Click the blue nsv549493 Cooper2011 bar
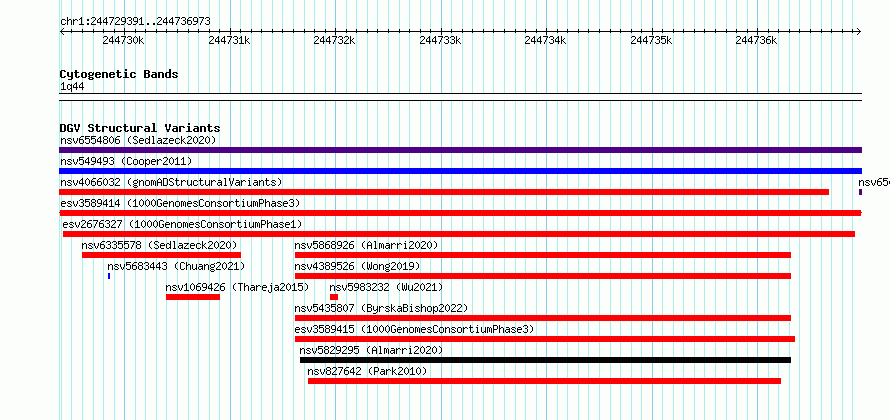890x420 pixels. click(460, 171)
